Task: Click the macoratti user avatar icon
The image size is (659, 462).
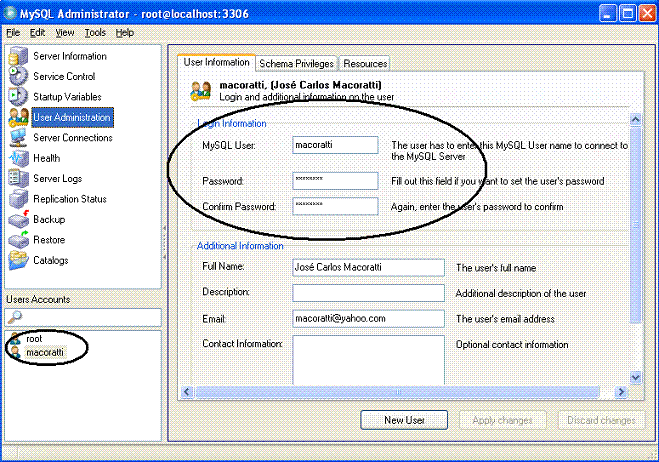Action: [16, 352]
